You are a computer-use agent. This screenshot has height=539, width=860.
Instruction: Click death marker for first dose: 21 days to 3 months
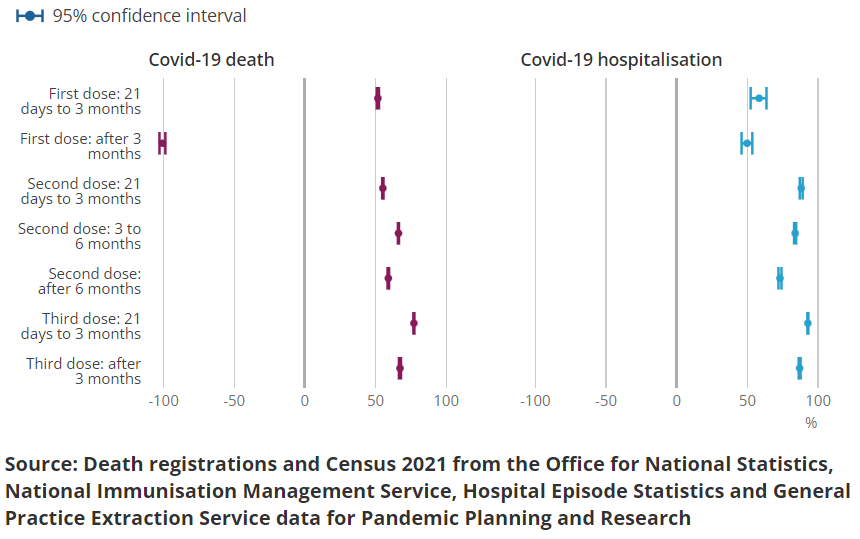click(377, 98)
